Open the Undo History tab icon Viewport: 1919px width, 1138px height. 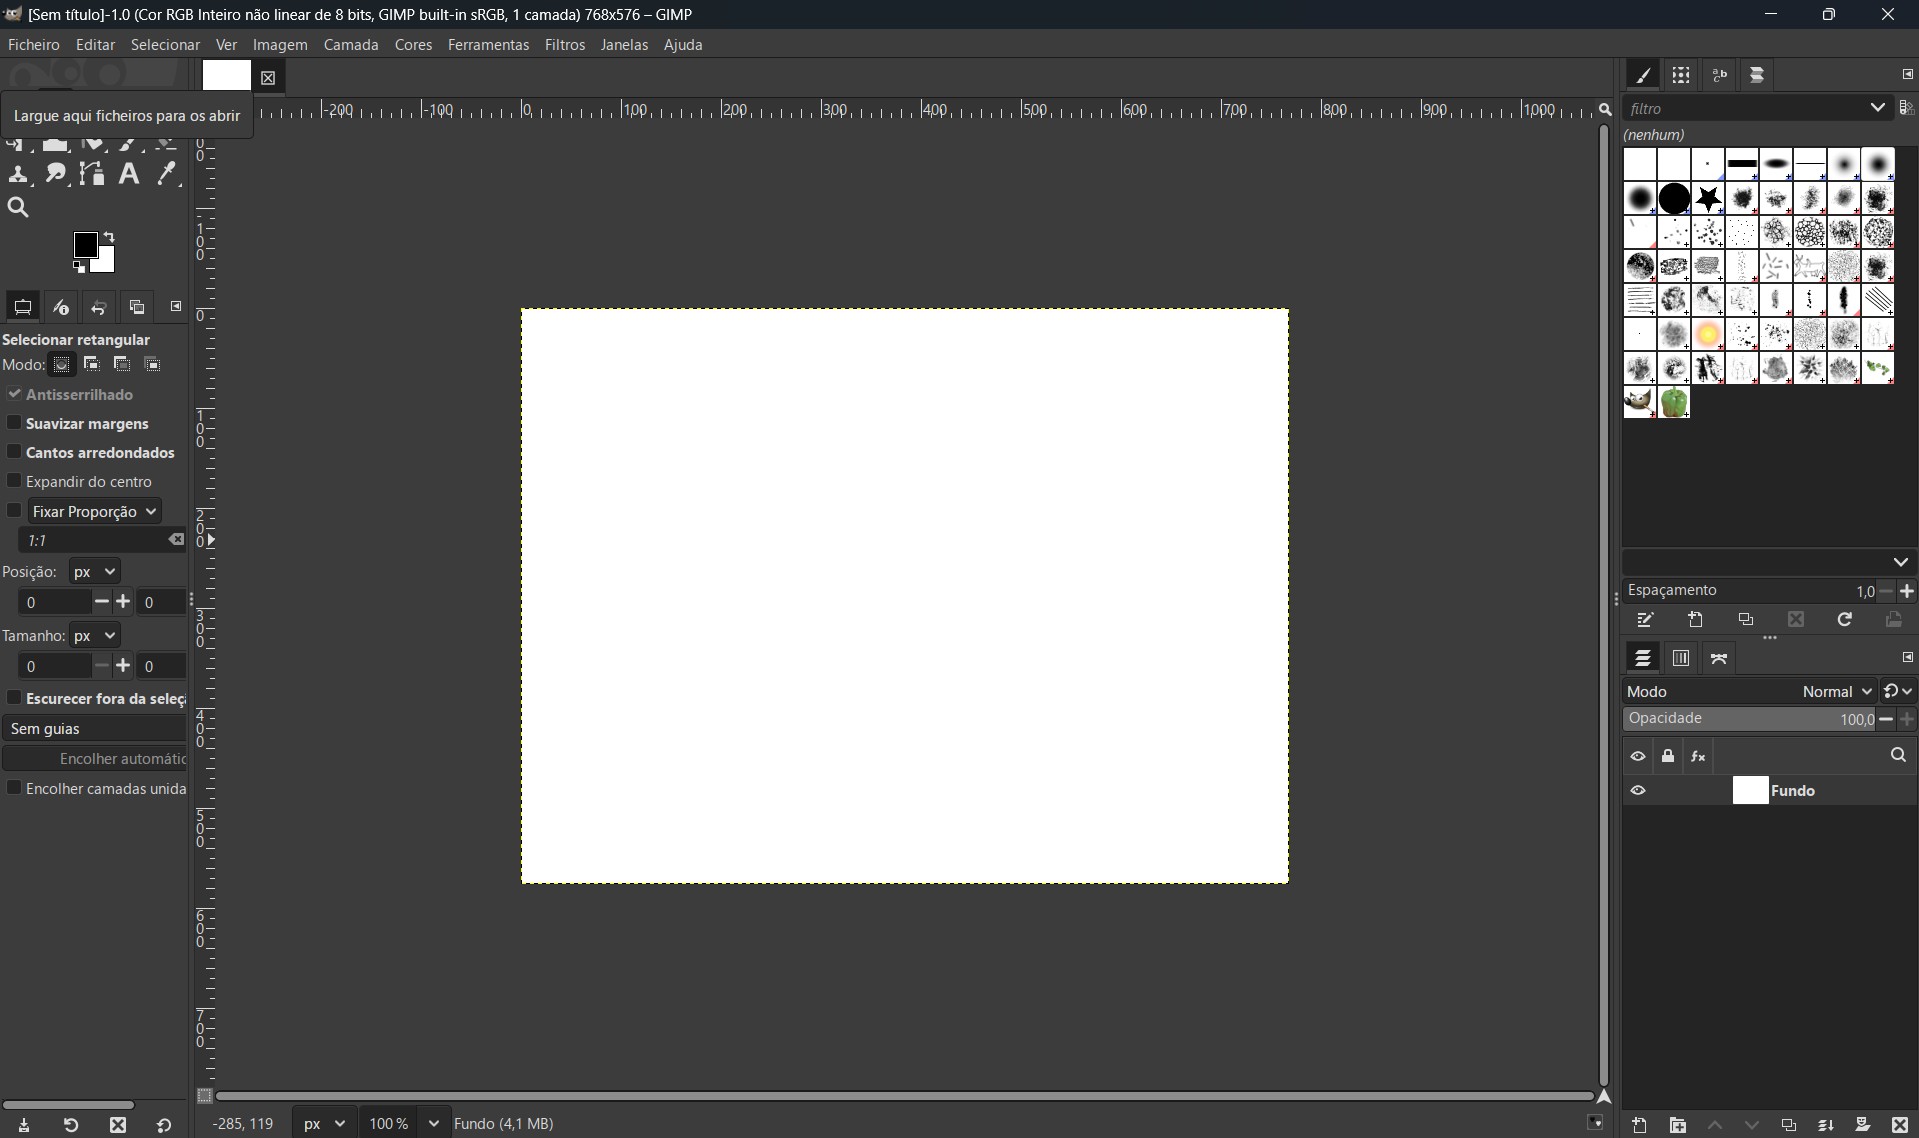99,308
